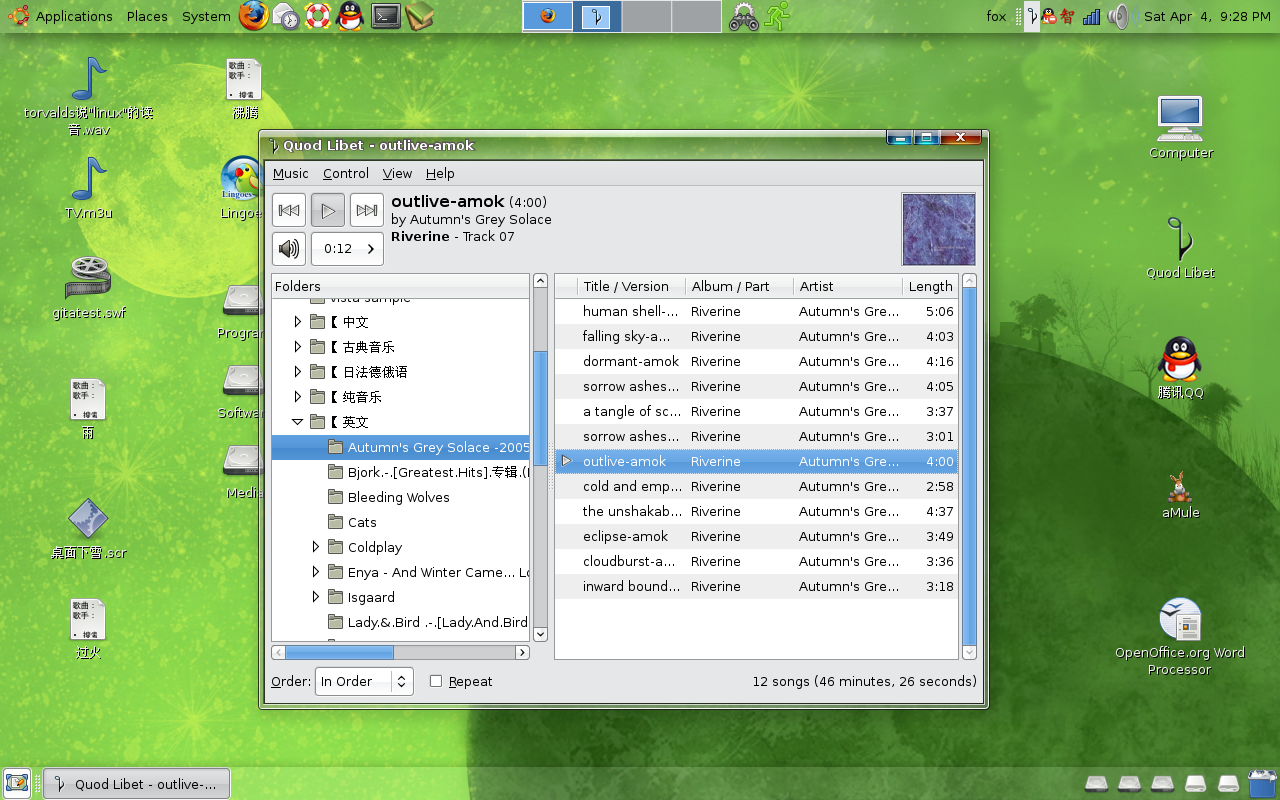Image resolution: width=1280 pixels, height=800 pixels.
Task: Select the song 'eclipse-amok'
Action: (x=756, y=536)
